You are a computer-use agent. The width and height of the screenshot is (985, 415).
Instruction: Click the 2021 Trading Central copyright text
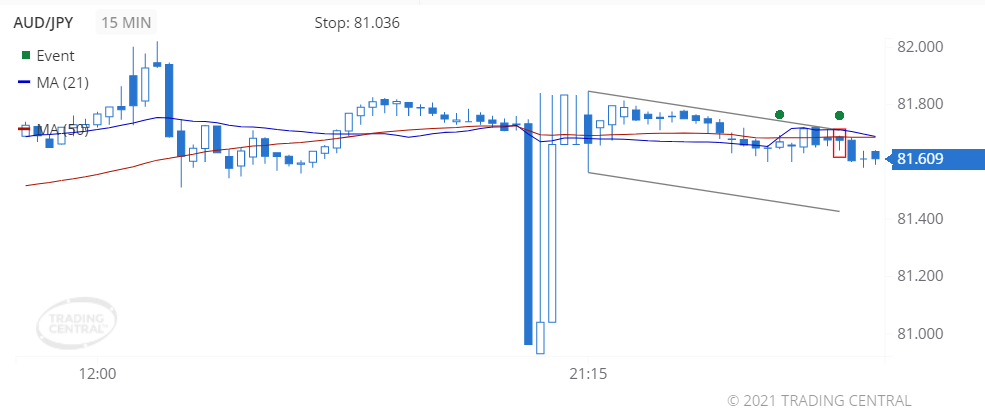coord(819,400)
